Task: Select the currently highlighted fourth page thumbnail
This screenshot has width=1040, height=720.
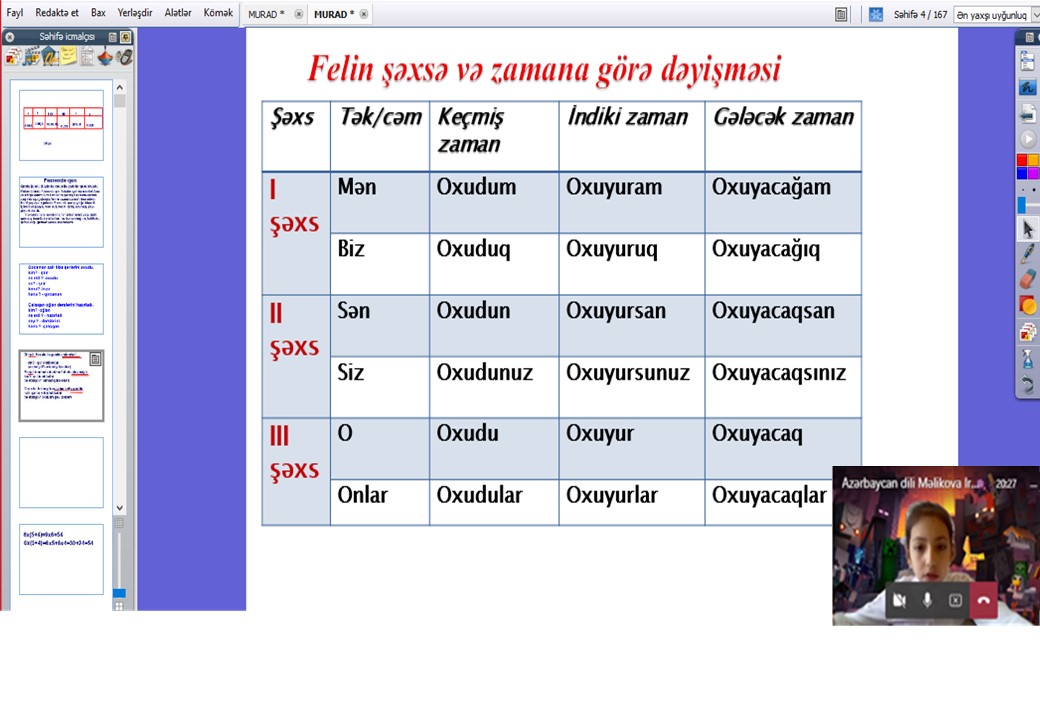Action: tap(61, 386)
